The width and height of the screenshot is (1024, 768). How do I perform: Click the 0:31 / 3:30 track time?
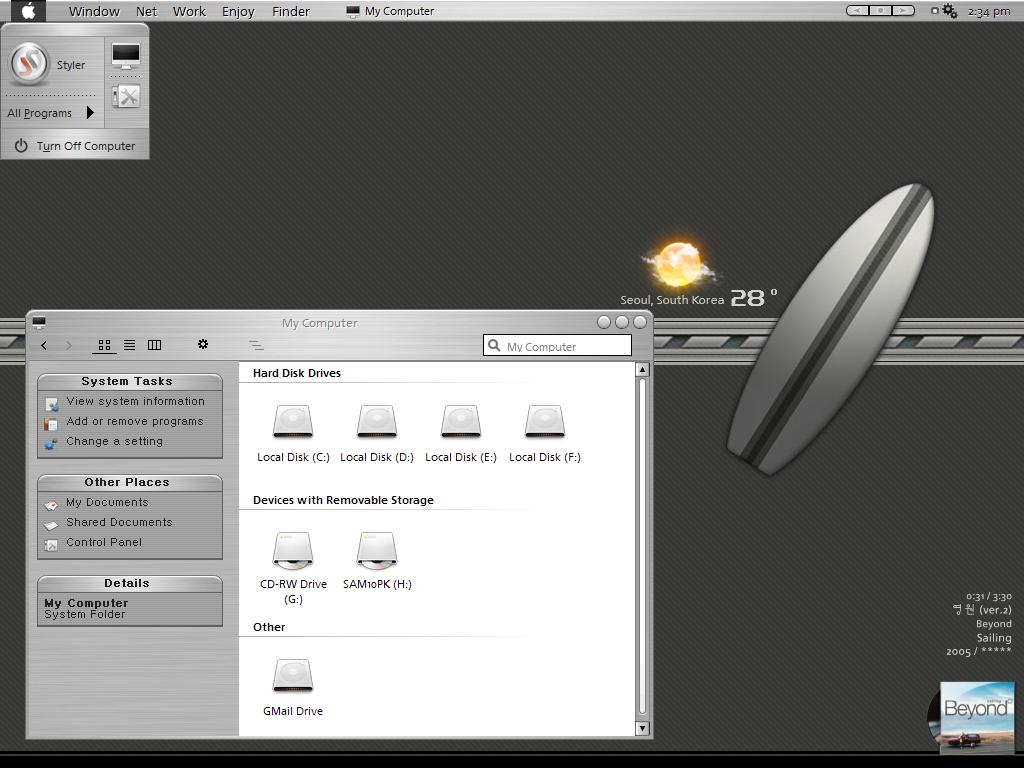tap(989, 596)
